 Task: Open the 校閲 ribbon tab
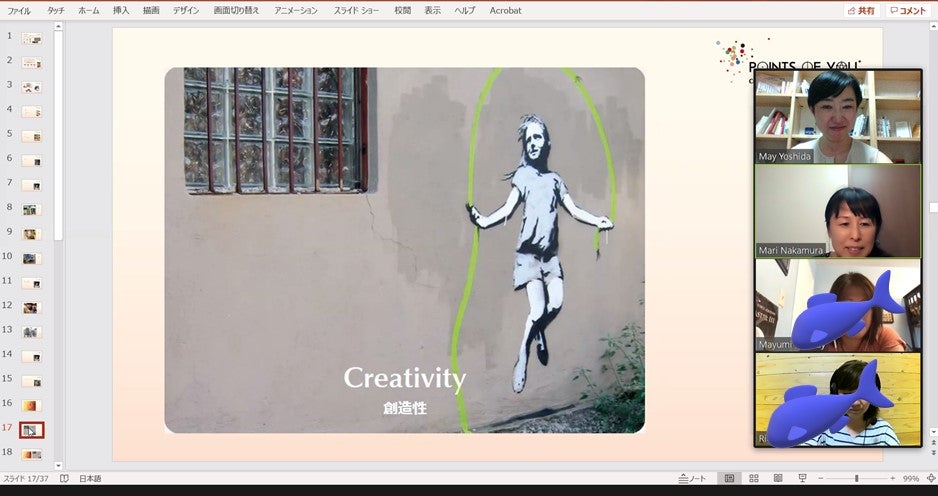403,11
